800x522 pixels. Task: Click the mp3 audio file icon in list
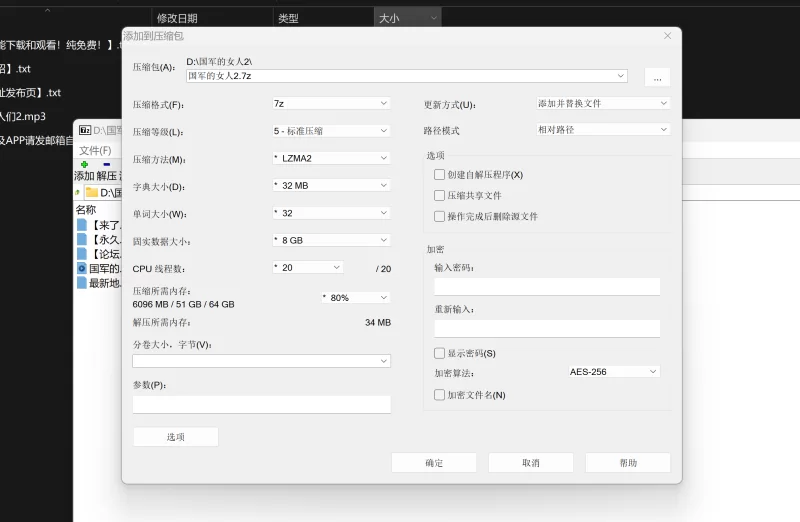[82, 268]
